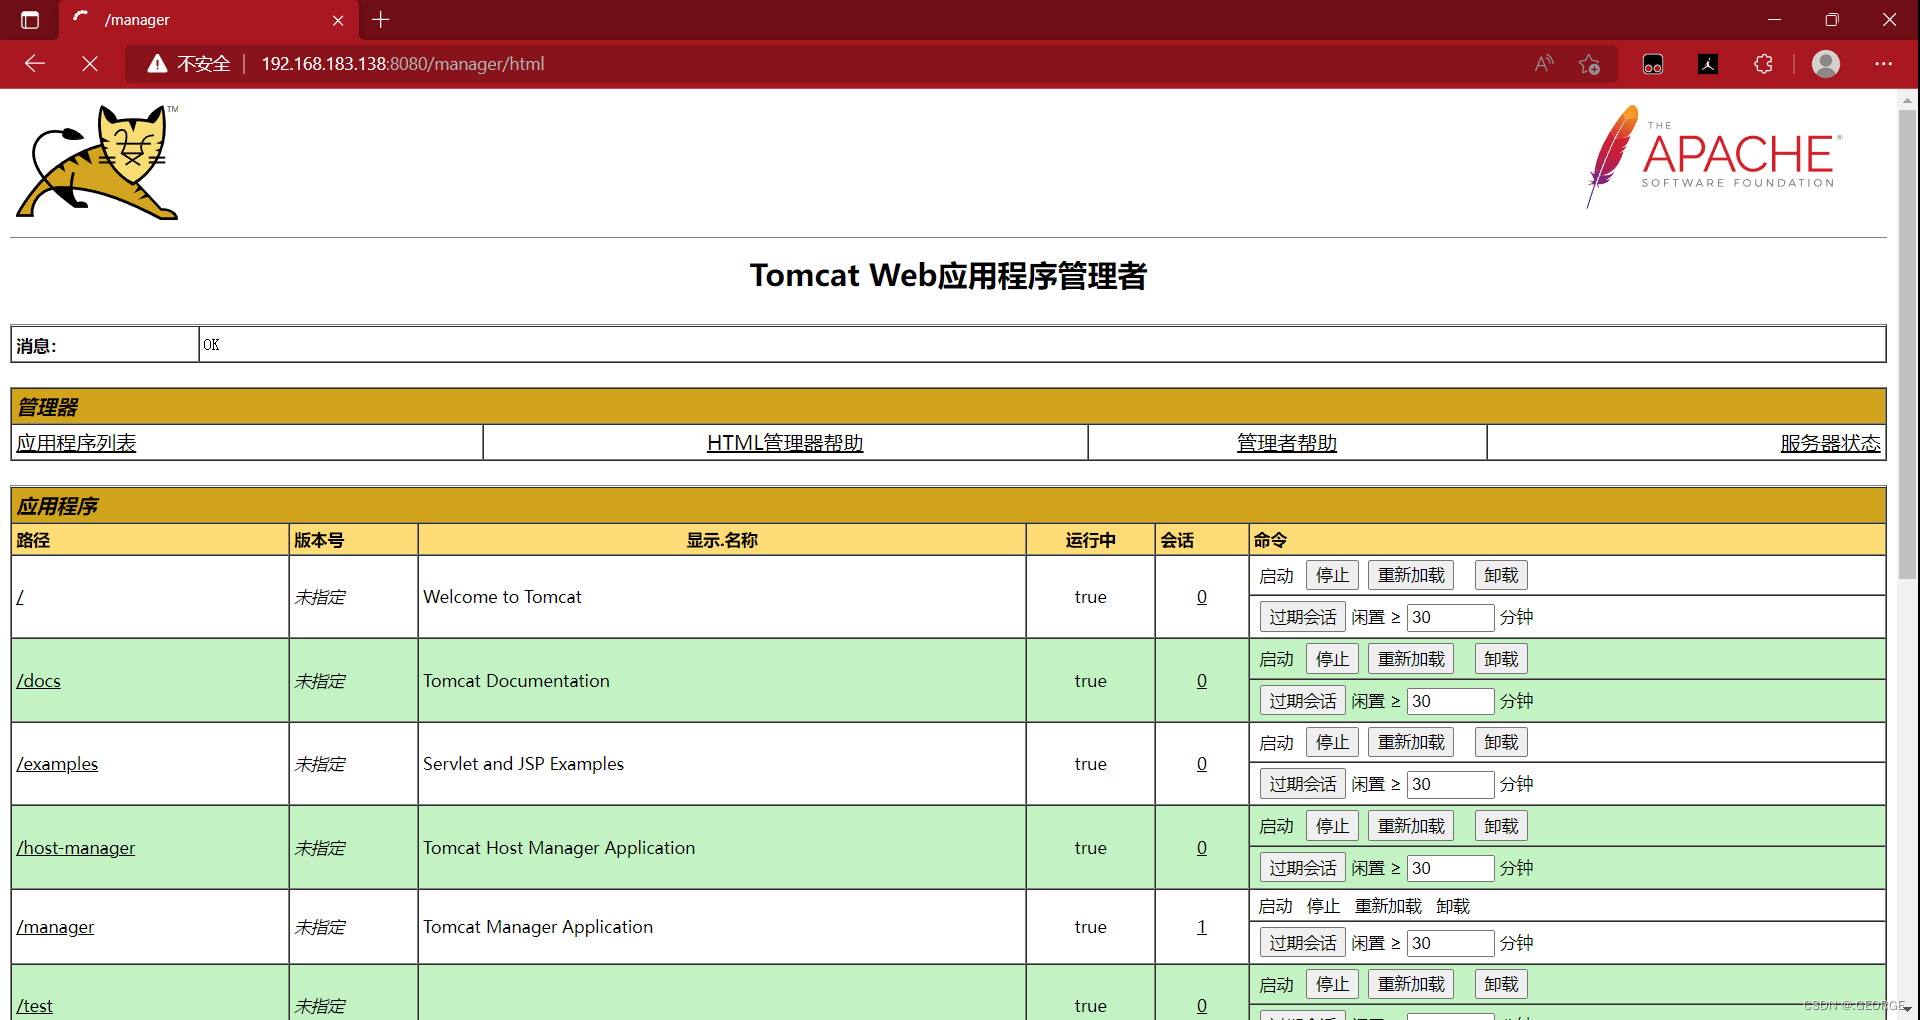Click session count 0 for root app
The image size is (1920, 1020).
tap(1202, 597)
